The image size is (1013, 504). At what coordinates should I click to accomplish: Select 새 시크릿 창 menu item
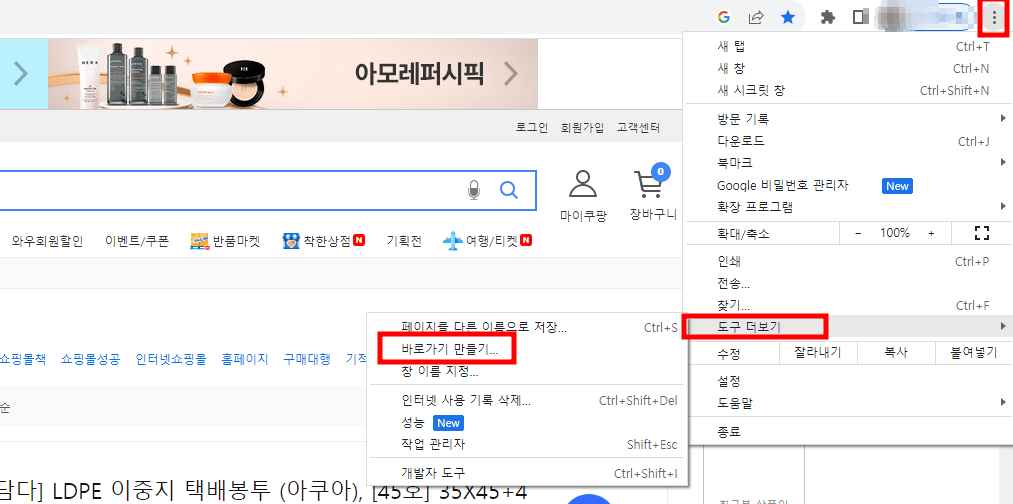click(x=848, y=90)
